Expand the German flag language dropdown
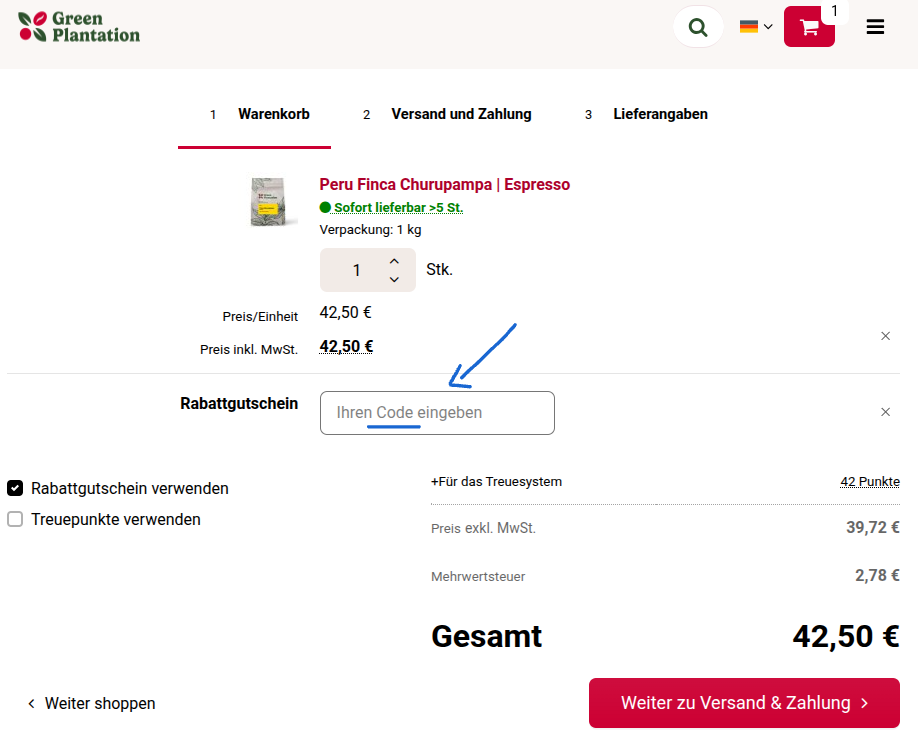The height and width of the screenshot is (751, 918). pyautogui.click(x=756, y=27)
